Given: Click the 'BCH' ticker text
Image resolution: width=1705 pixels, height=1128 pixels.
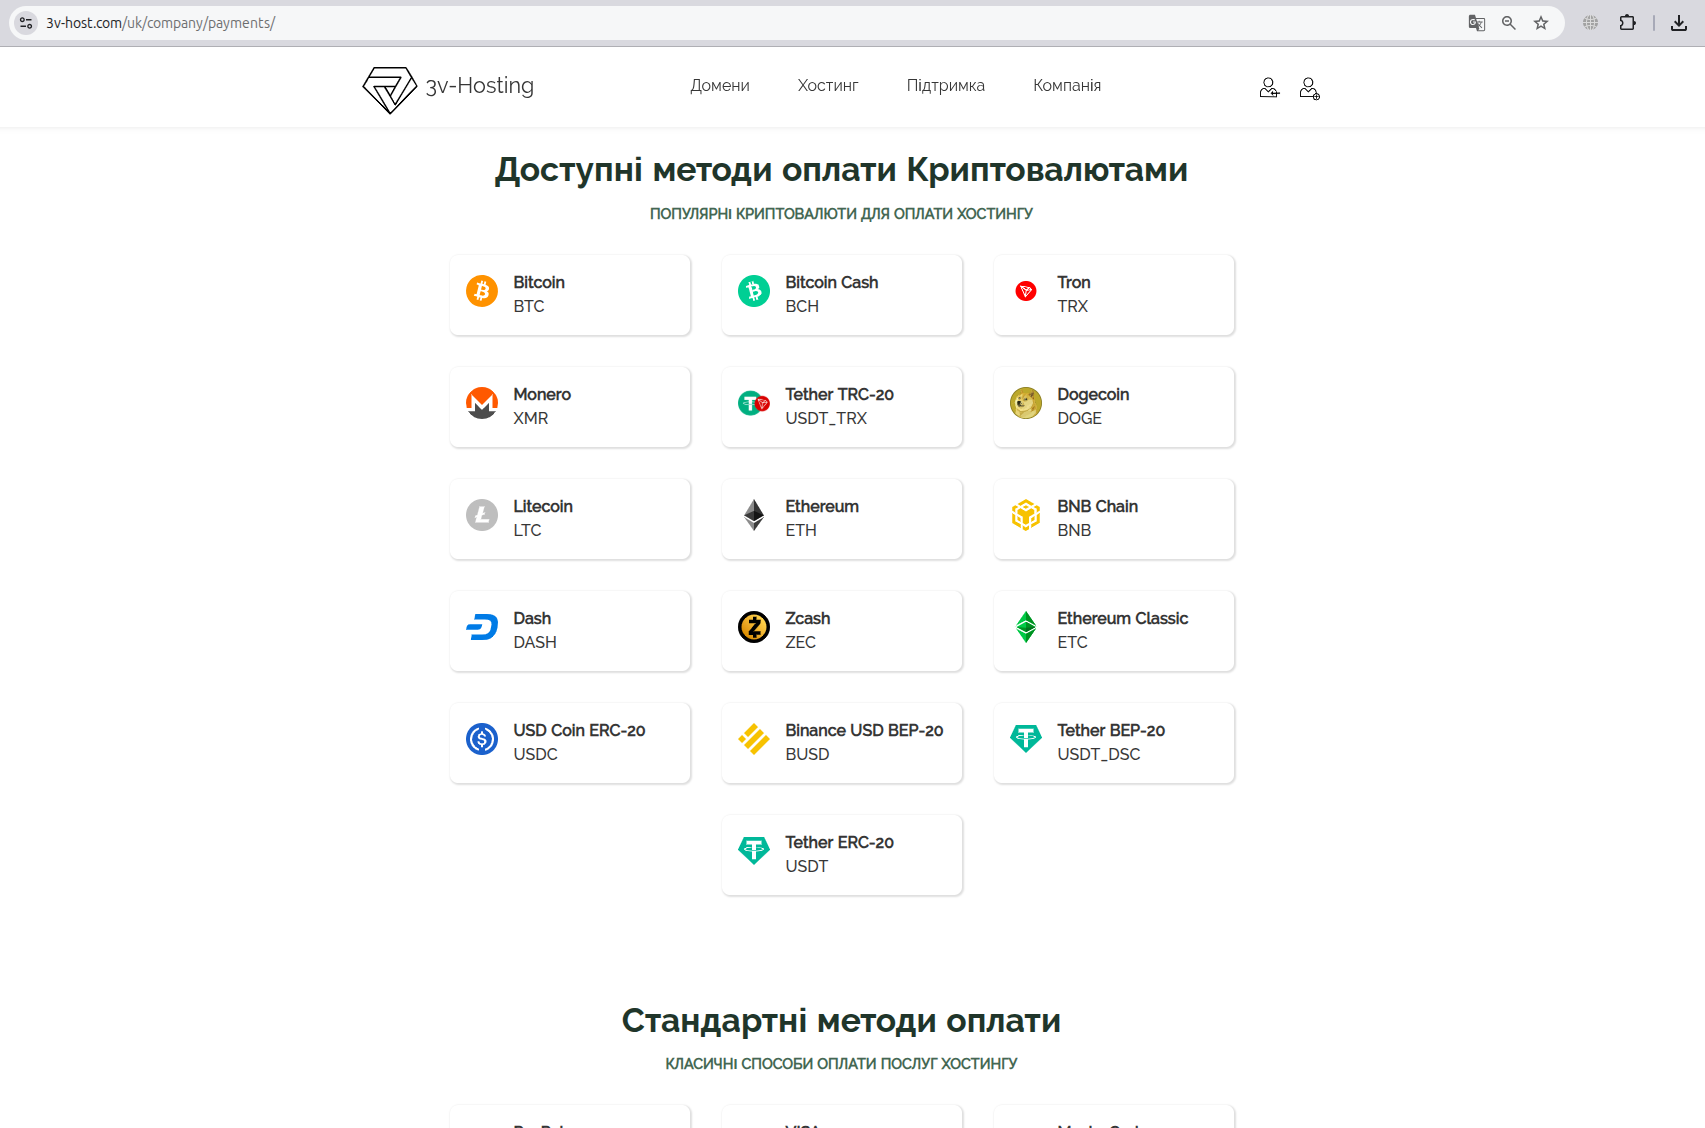Looking at the screenshot, I should point(802,307).
